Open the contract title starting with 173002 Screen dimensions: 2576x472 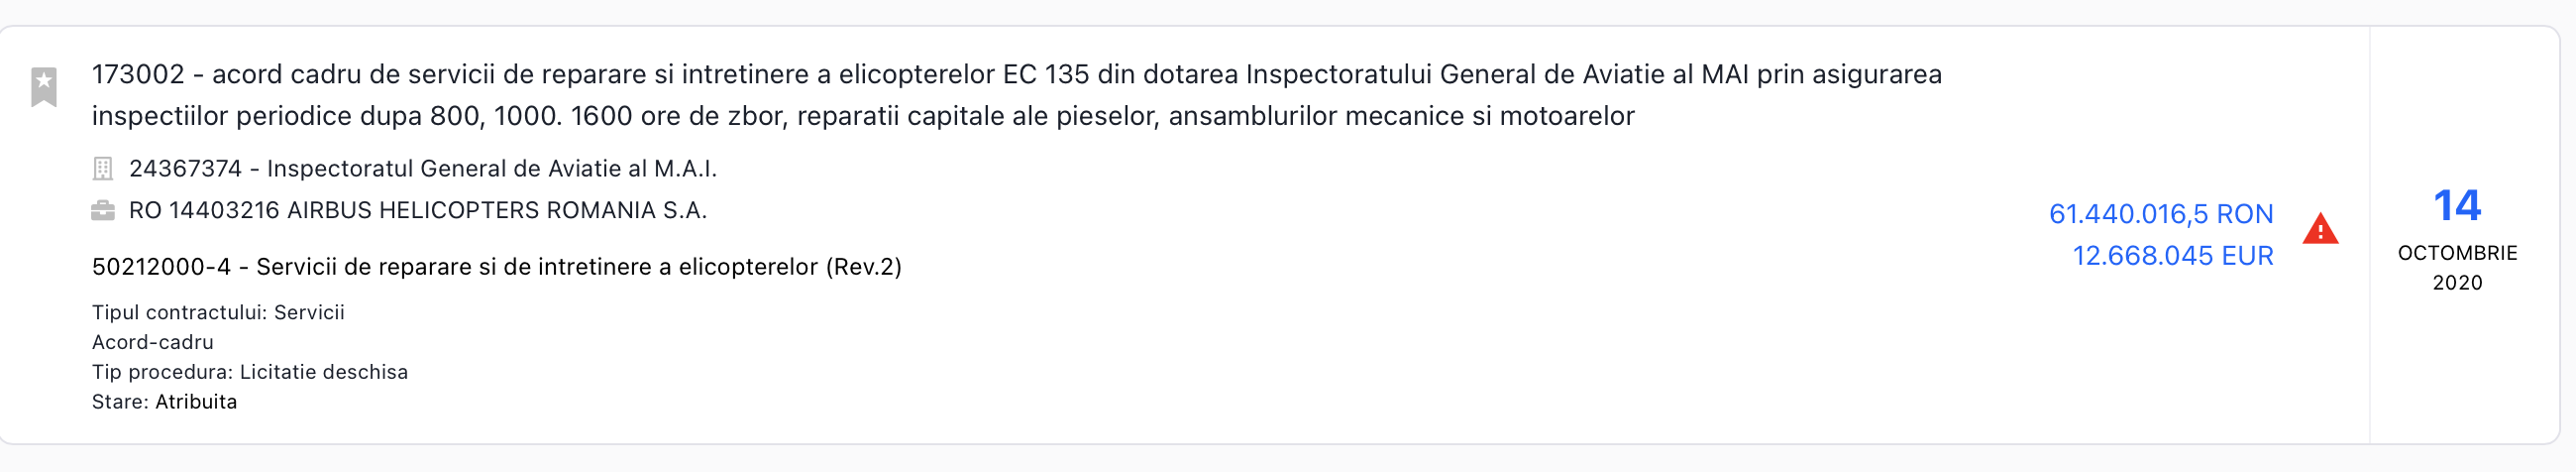1016,75
